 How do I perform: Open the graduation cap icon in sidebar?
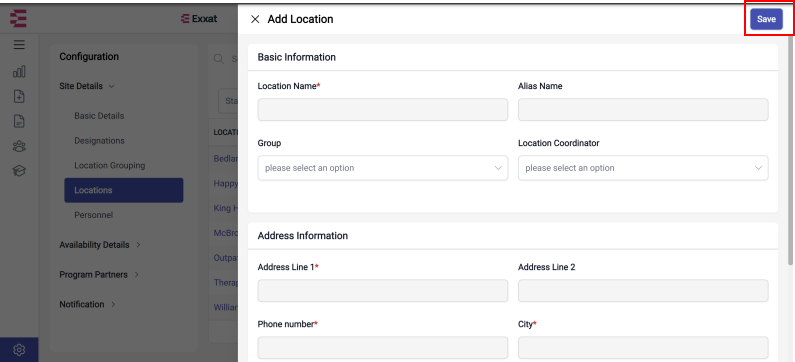click(x=19, y=171)
